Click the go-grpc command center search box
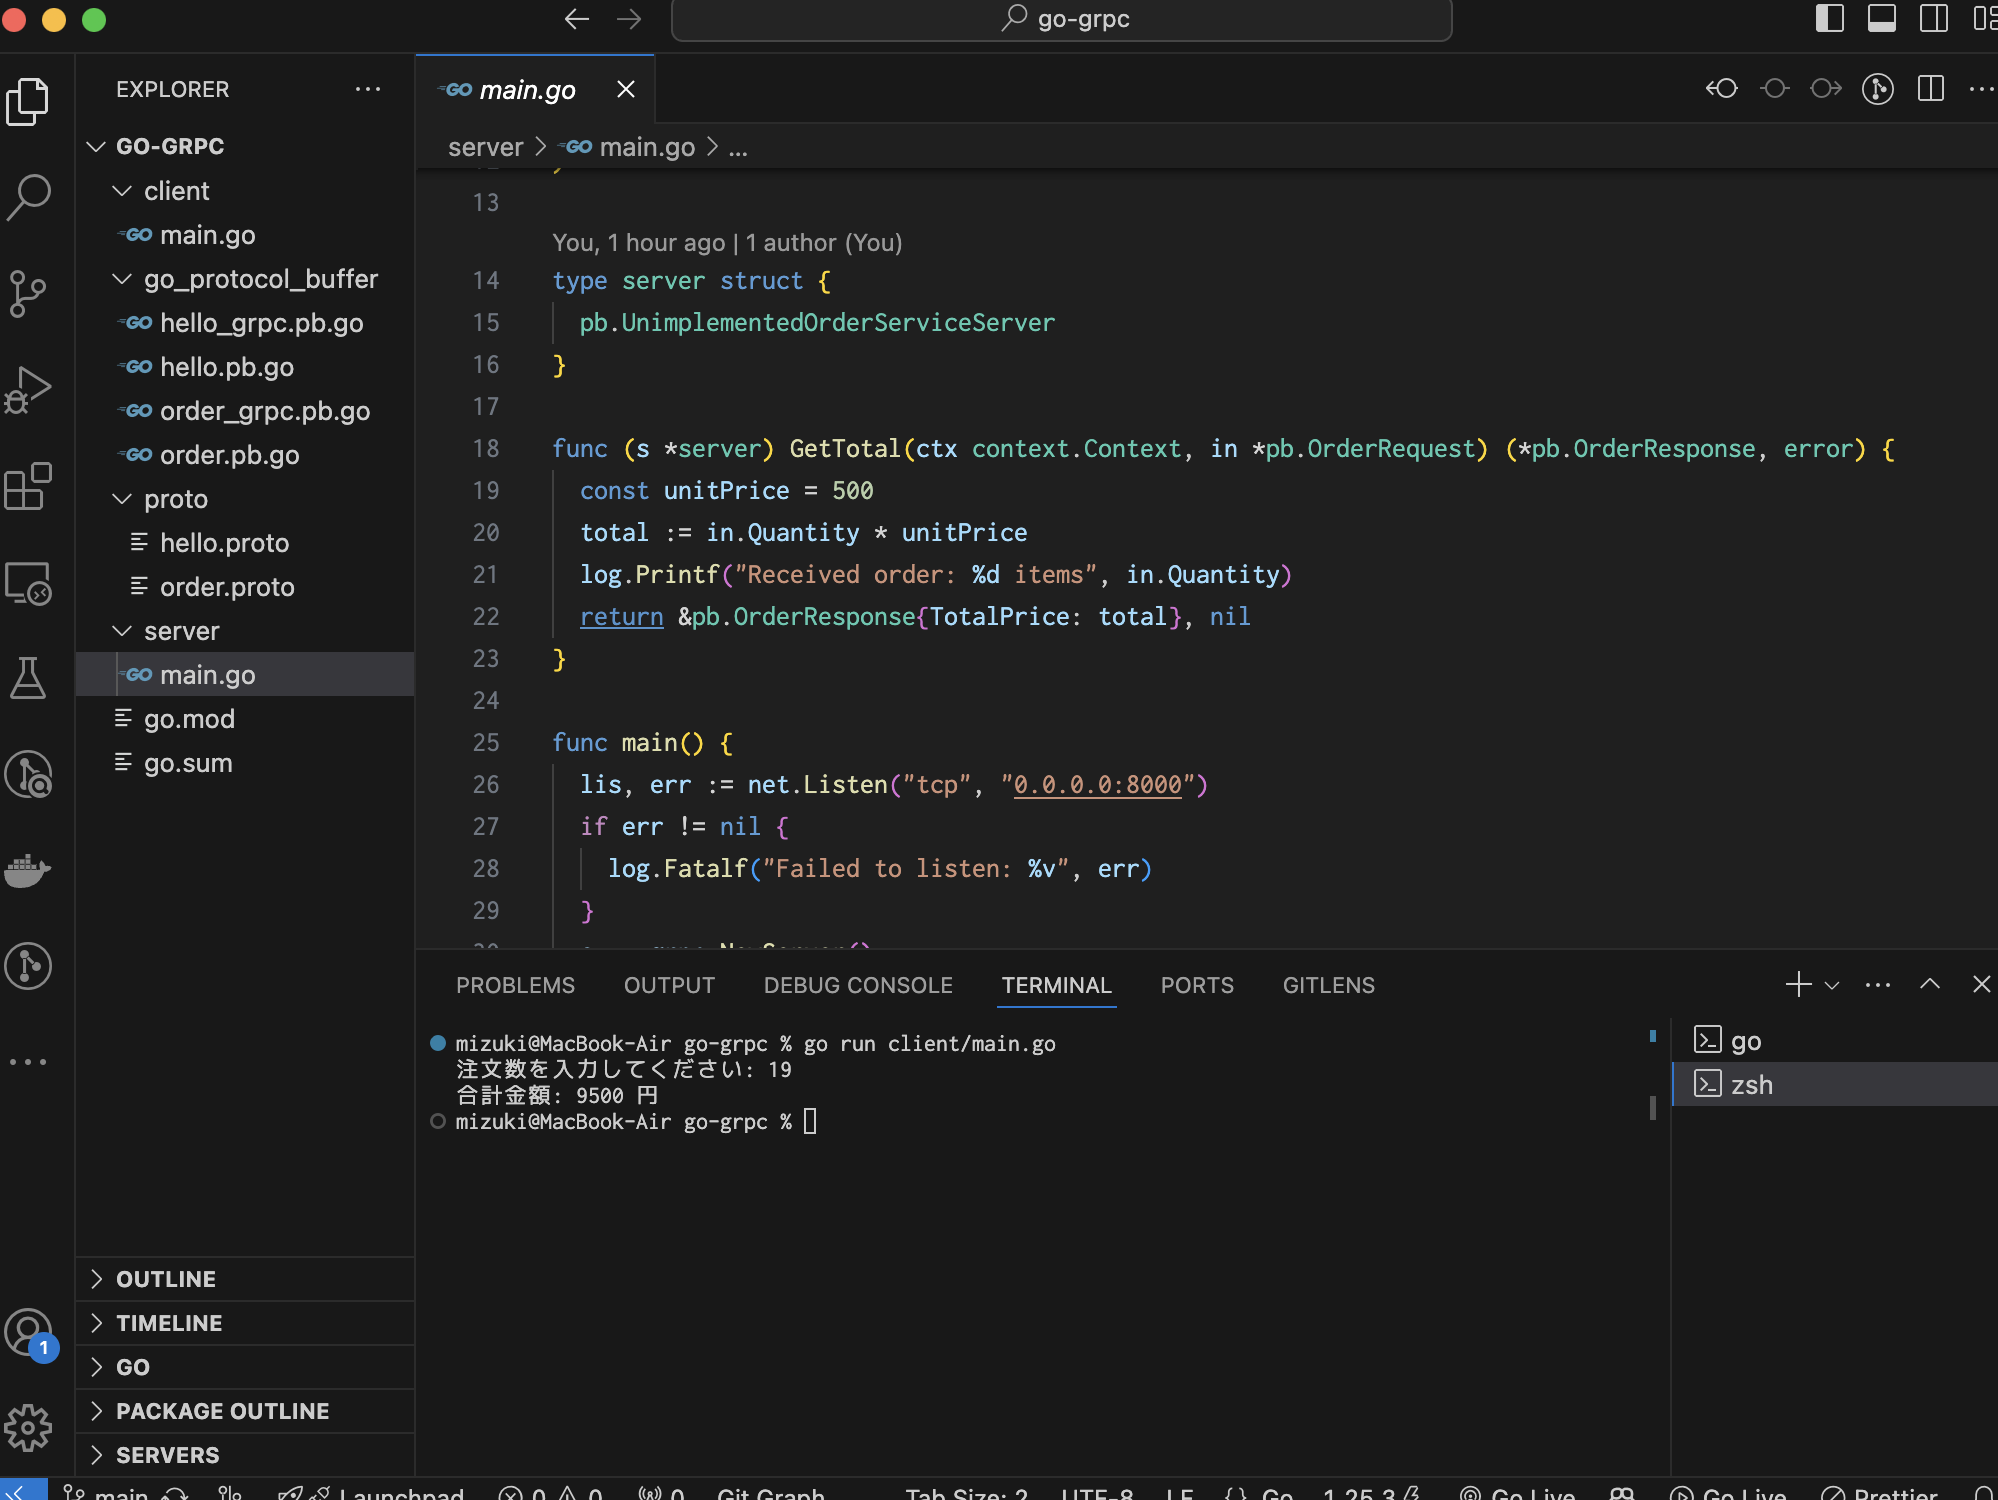Screen dimensions: 1998x1500 pyautogui.click(x=1062, y=19)
